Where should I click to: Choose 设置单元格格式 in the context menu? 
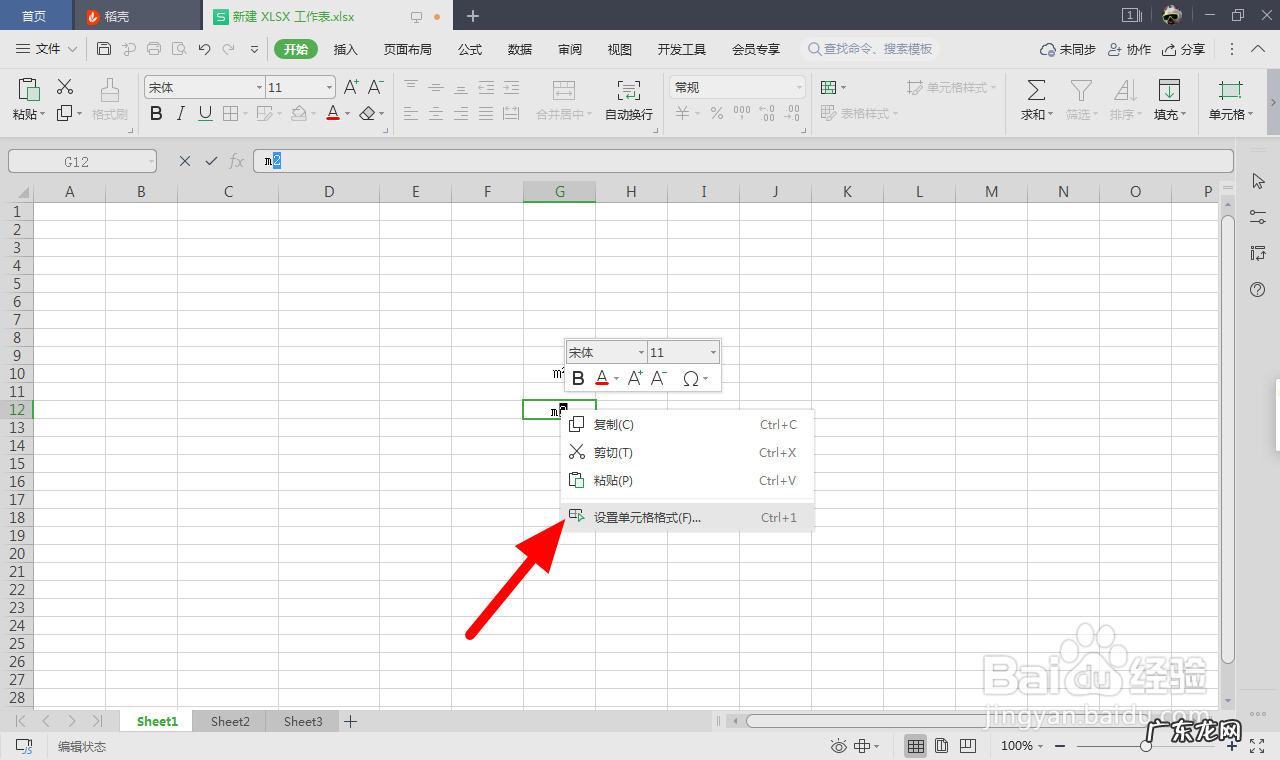click(x=645, y=517)
